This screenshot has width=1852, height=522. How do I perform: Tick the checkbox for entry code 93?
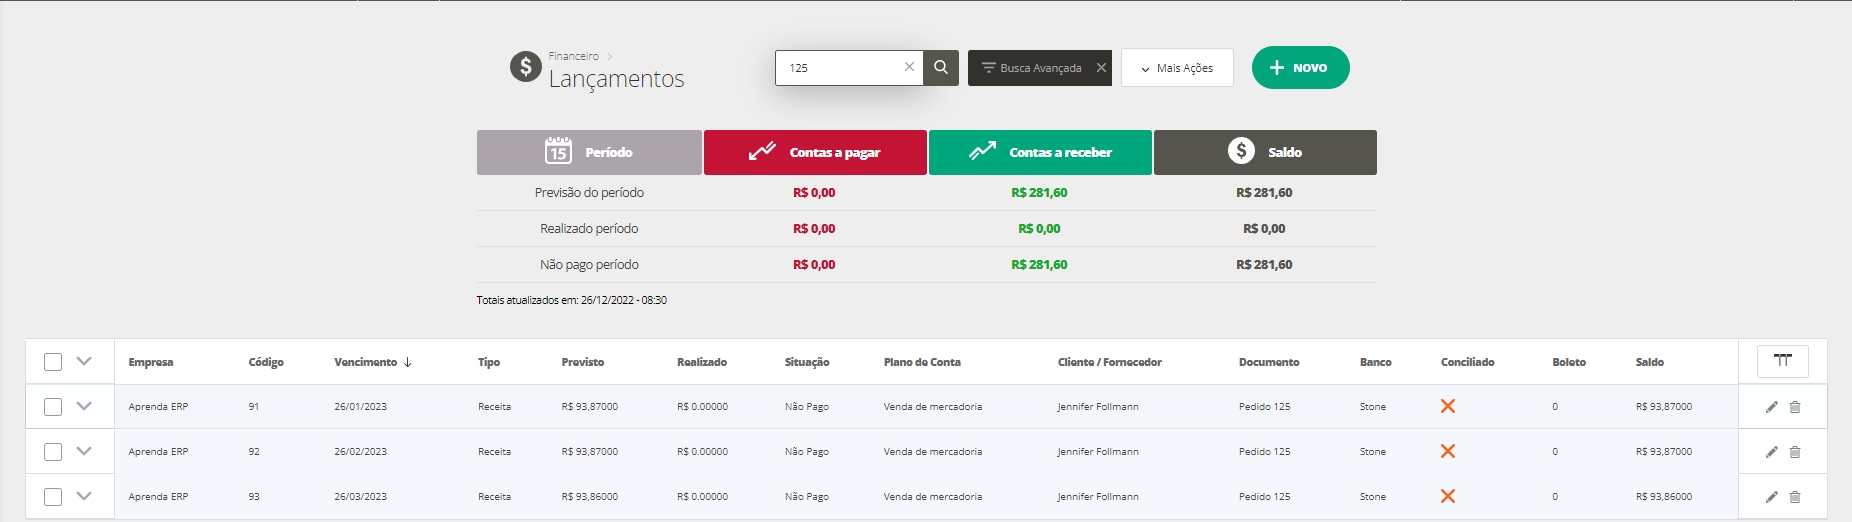[53, 497]
